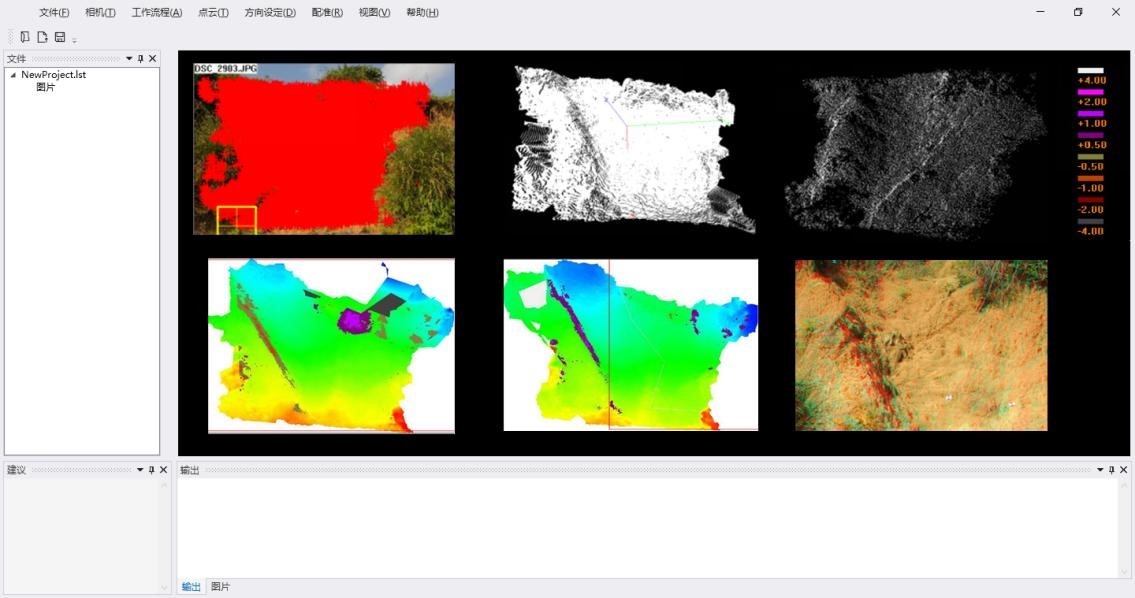Pin the 建议 panel with the pushpin icon
The width and height of the screenshot is (1135, 598).
click(152, 470)
